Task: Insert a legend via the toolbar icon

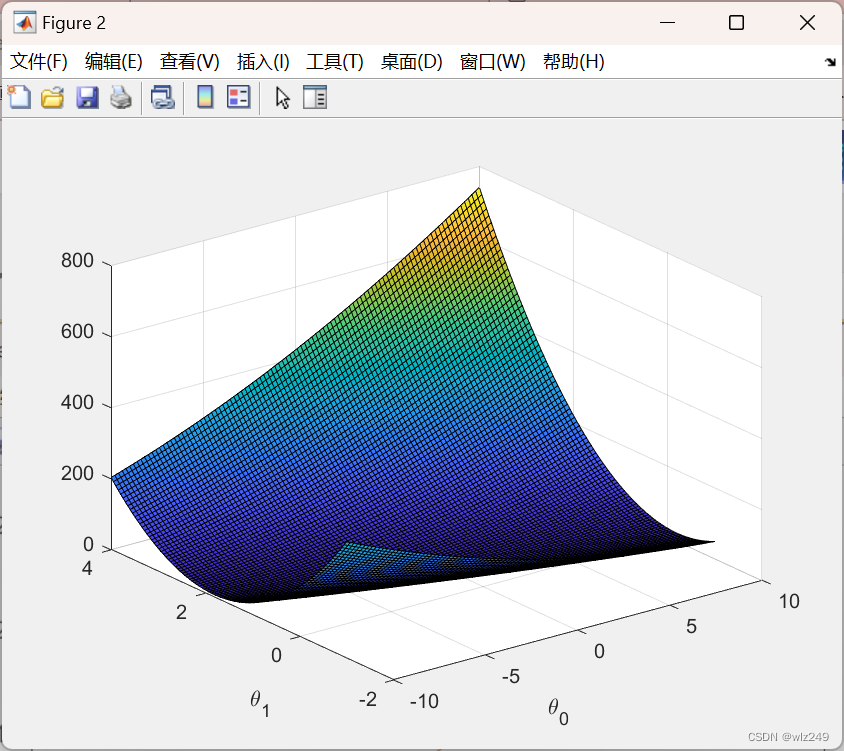Action: [x=238, y=97]
